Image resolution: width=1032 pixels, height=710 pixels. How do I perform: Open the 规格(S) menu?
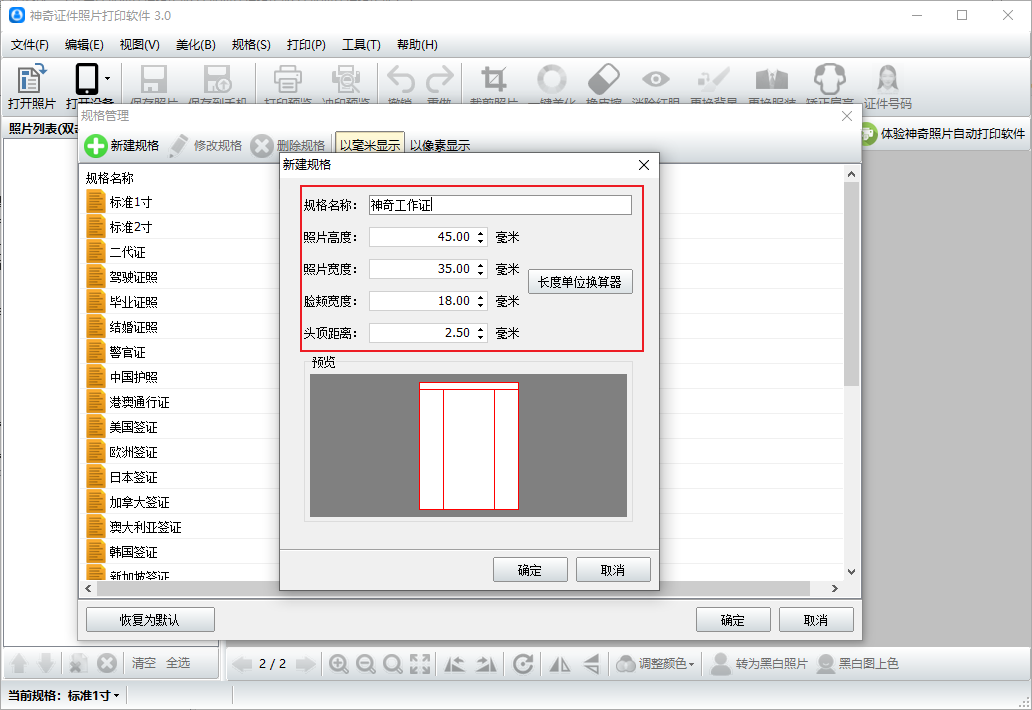[250, 45]
